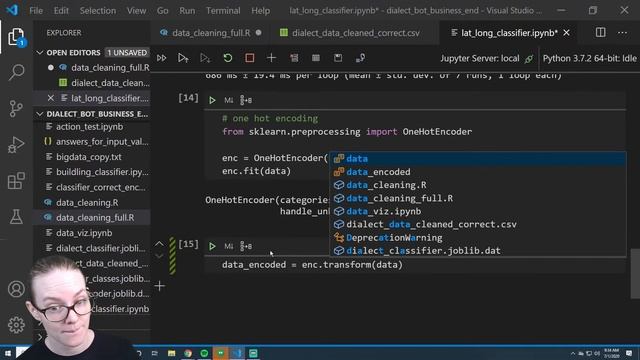Run current cell and below

(205, 58)
